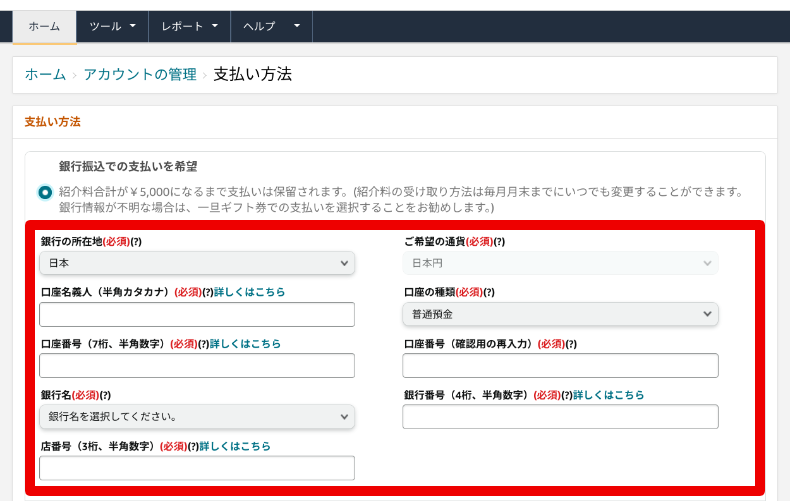Click the (?) help next to 口座番号 確認用

(x=571, y=344)
